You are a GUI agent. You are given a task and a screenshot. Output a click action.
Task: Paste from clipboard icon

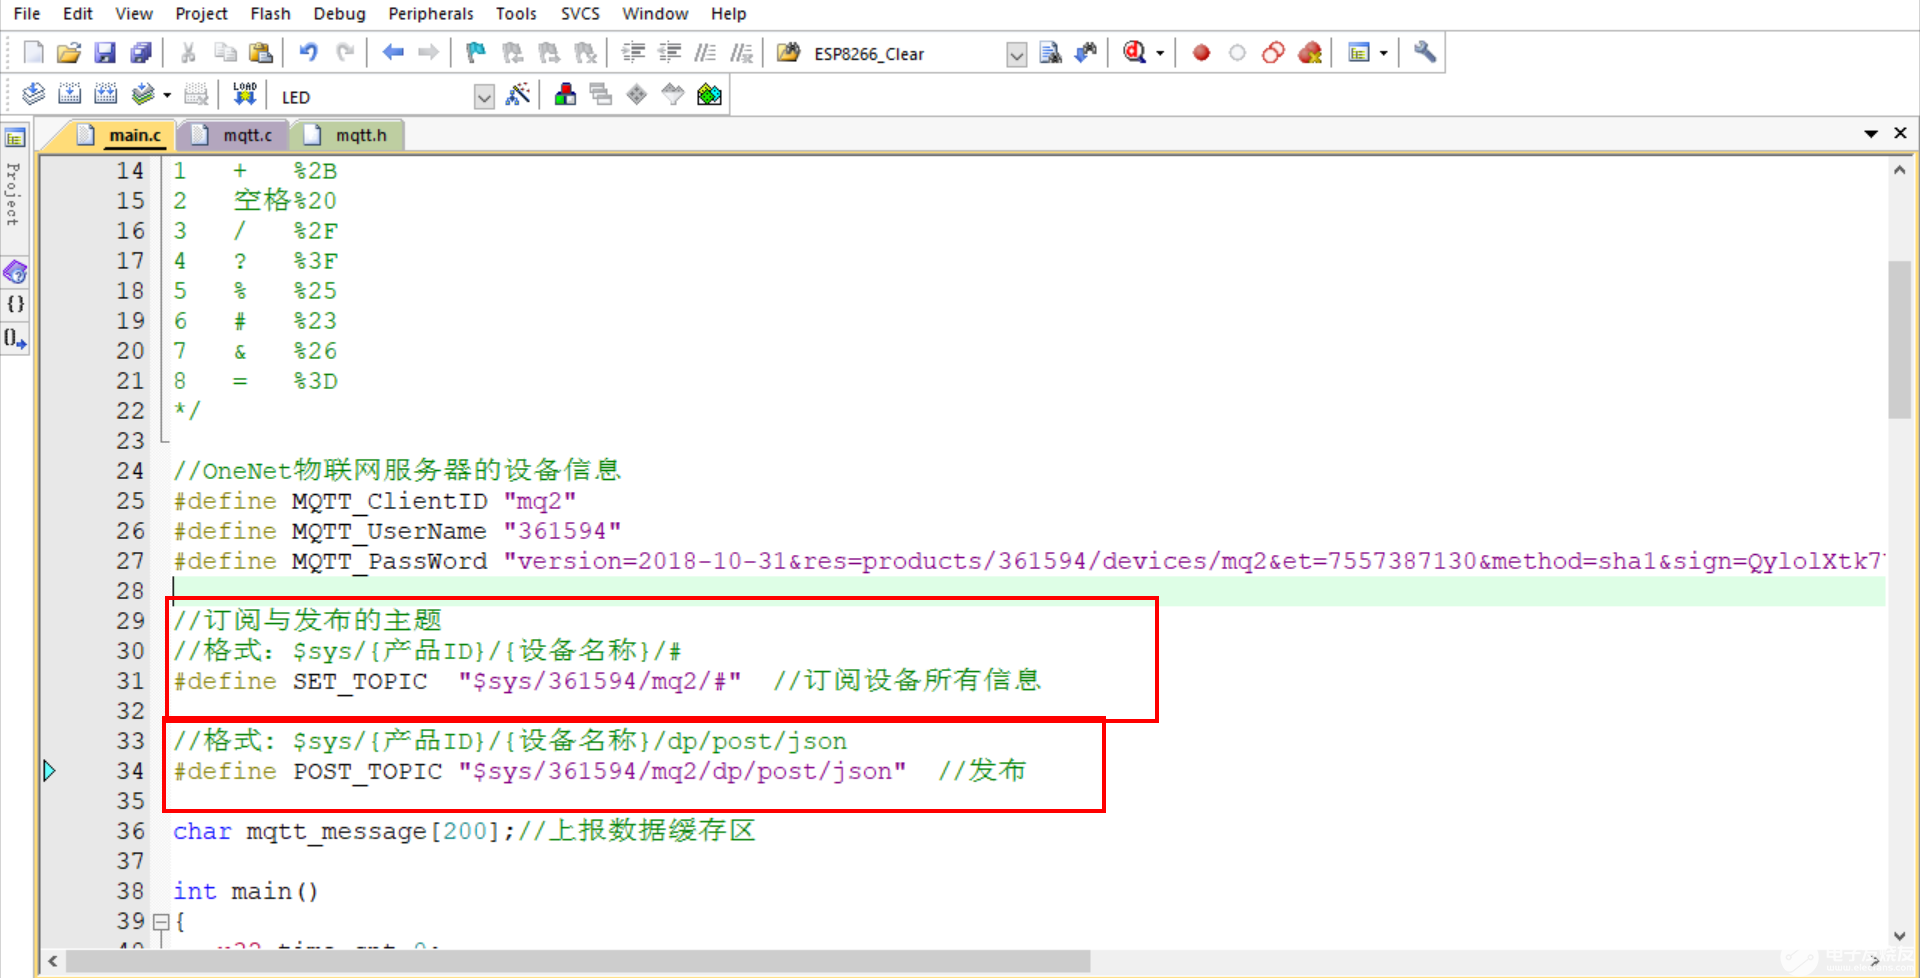(x=261, y=53)
